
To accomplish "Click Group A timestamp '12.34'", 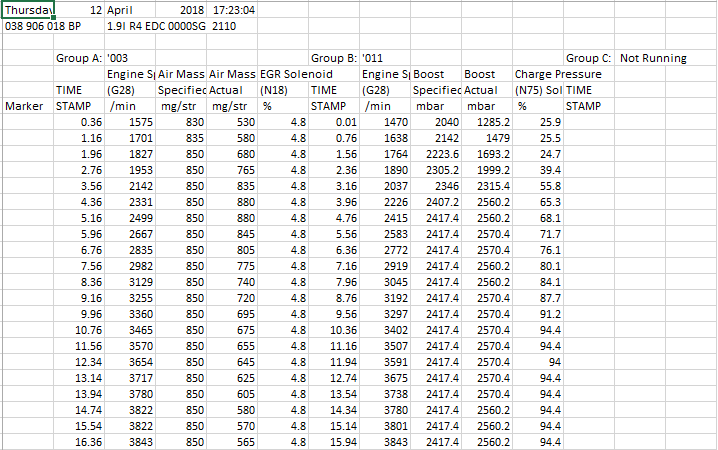I will [79, 363].
